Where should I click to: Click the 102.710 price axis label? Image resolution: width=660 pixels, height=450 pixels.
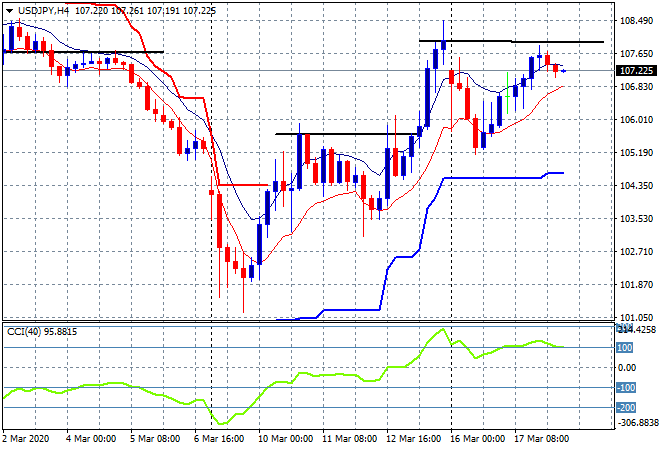click(x=636, y=252)
